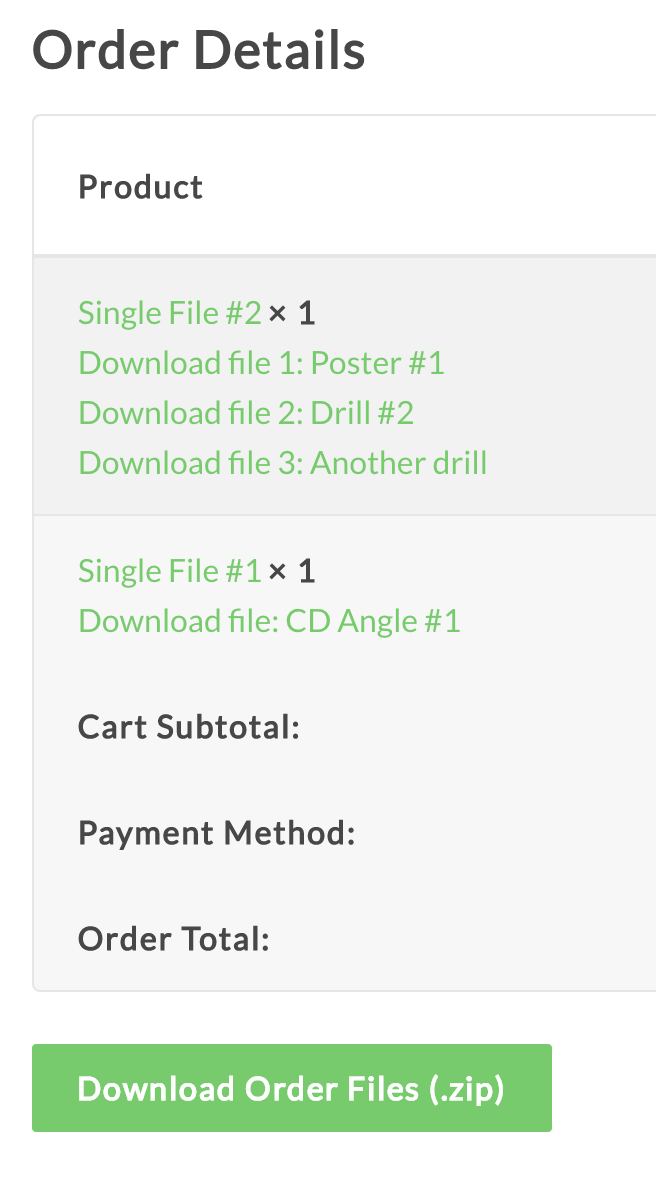Screen dimensions: 656x1180
Task: Click the Order Total label
Action: pos(174,939)
